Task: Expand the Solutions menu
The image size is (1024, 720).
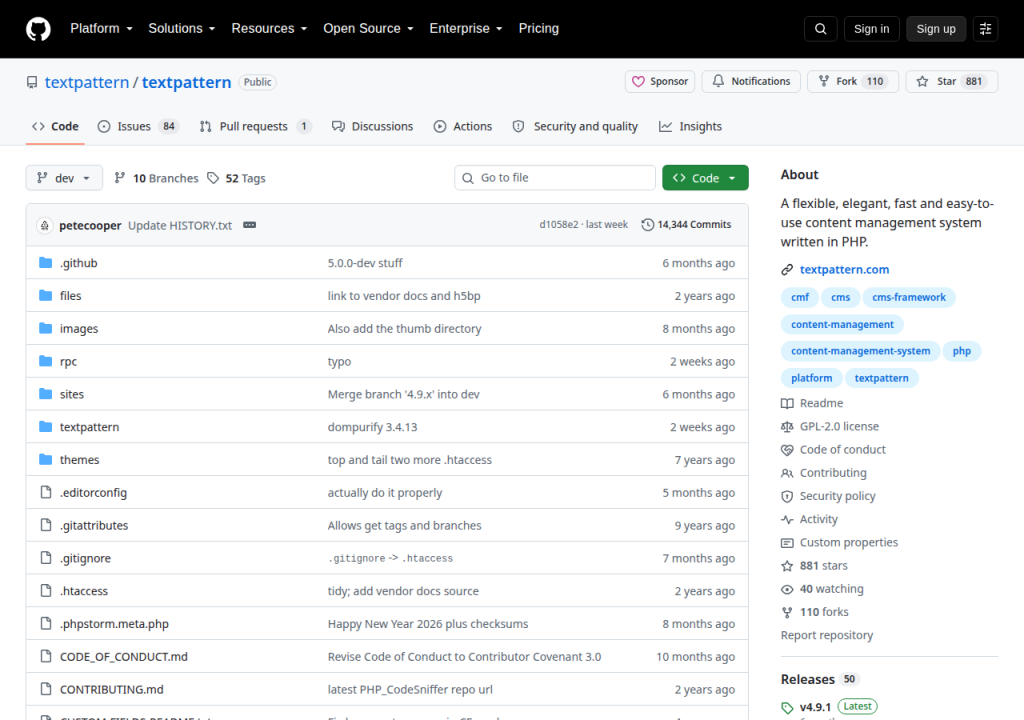Action: (x=182, y=29)
